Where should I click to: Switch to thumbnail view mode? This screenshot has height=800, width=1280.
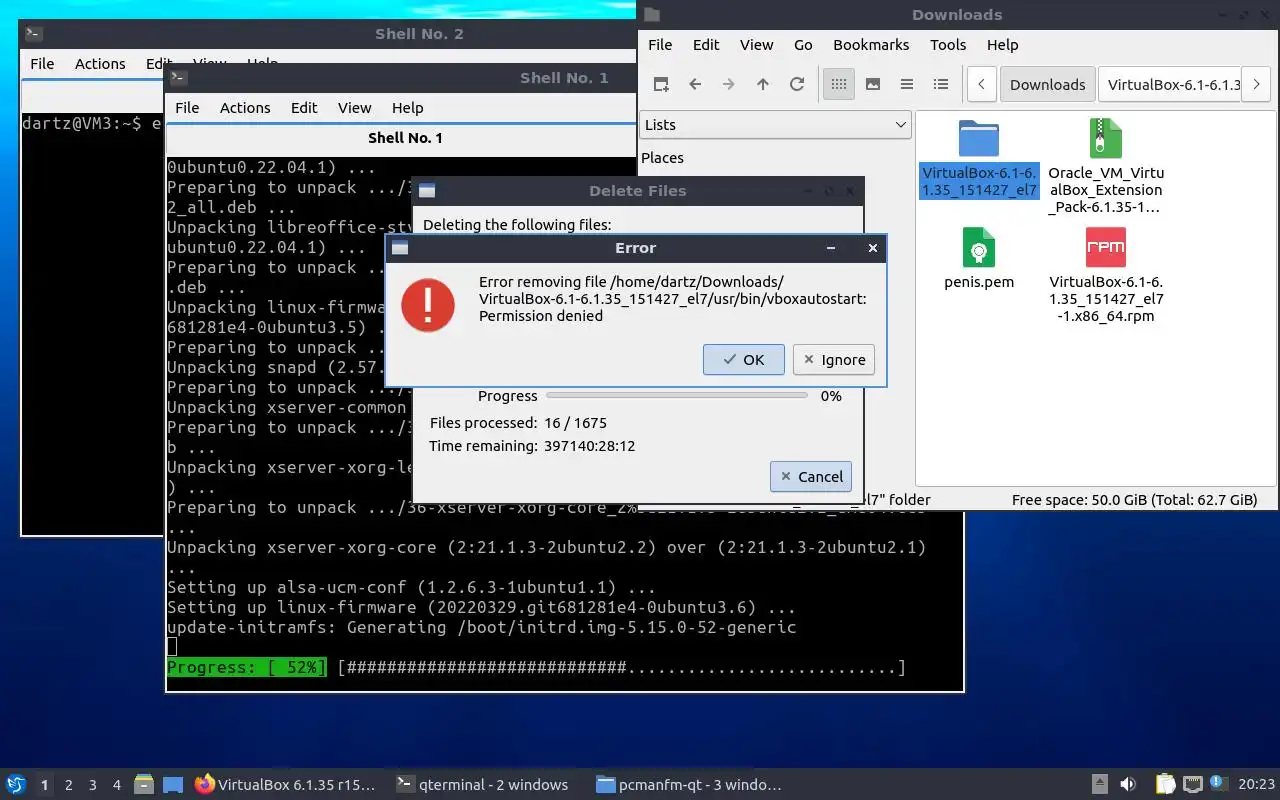pyautogui.click(x=873, y=85)
